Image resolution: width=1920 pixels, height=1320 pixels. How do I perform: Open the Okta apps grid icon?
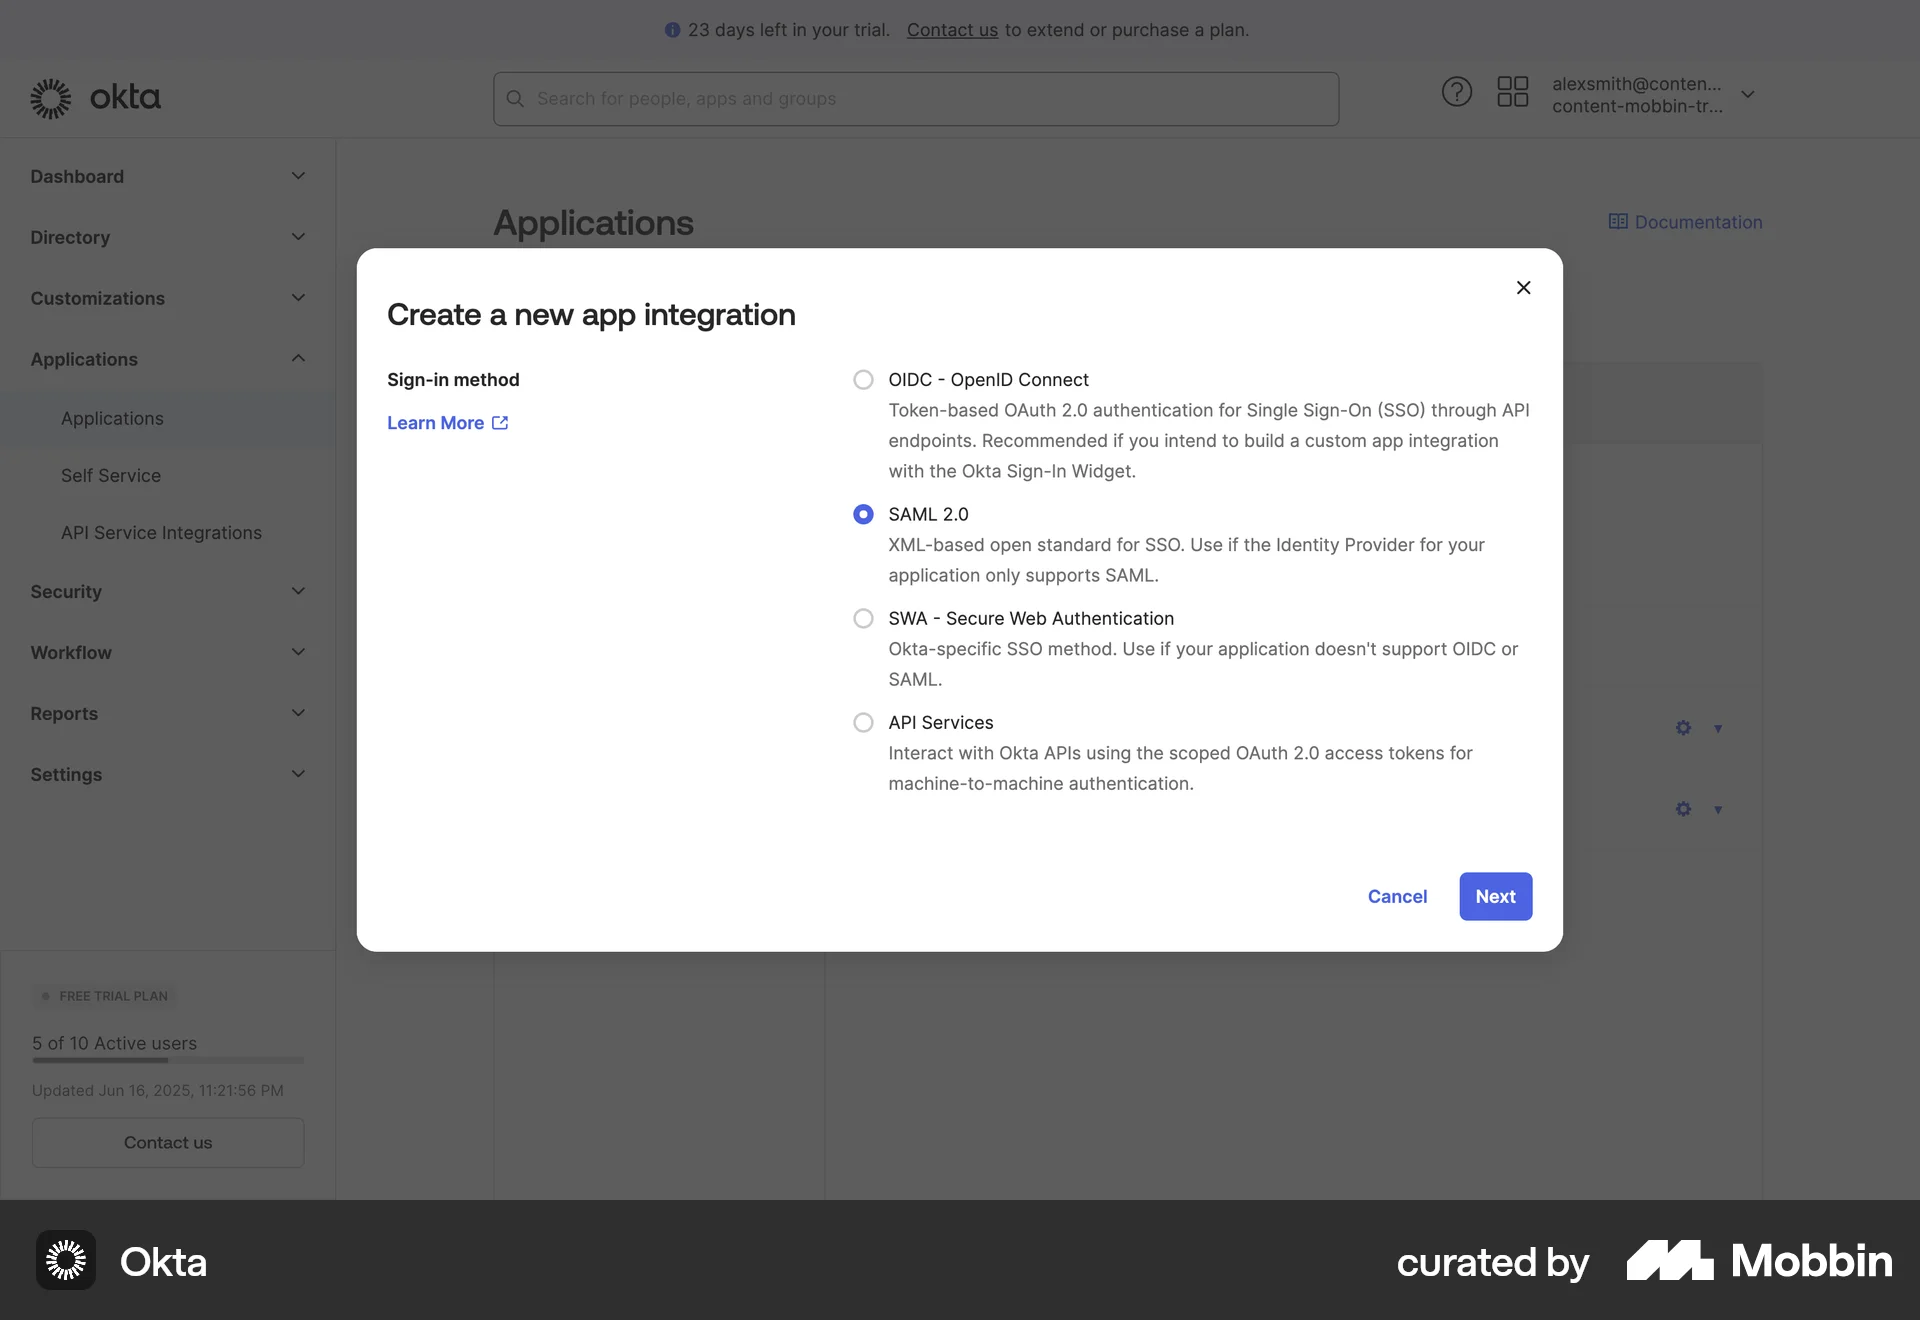pyautogui.click(x=1513, y=91)
